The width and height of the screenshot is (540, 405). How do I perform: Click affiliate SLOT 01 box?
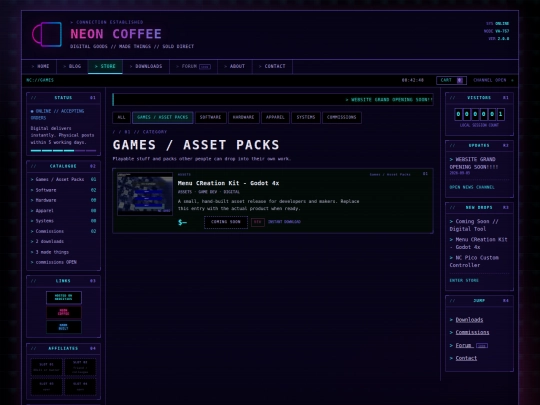point(46,367)
